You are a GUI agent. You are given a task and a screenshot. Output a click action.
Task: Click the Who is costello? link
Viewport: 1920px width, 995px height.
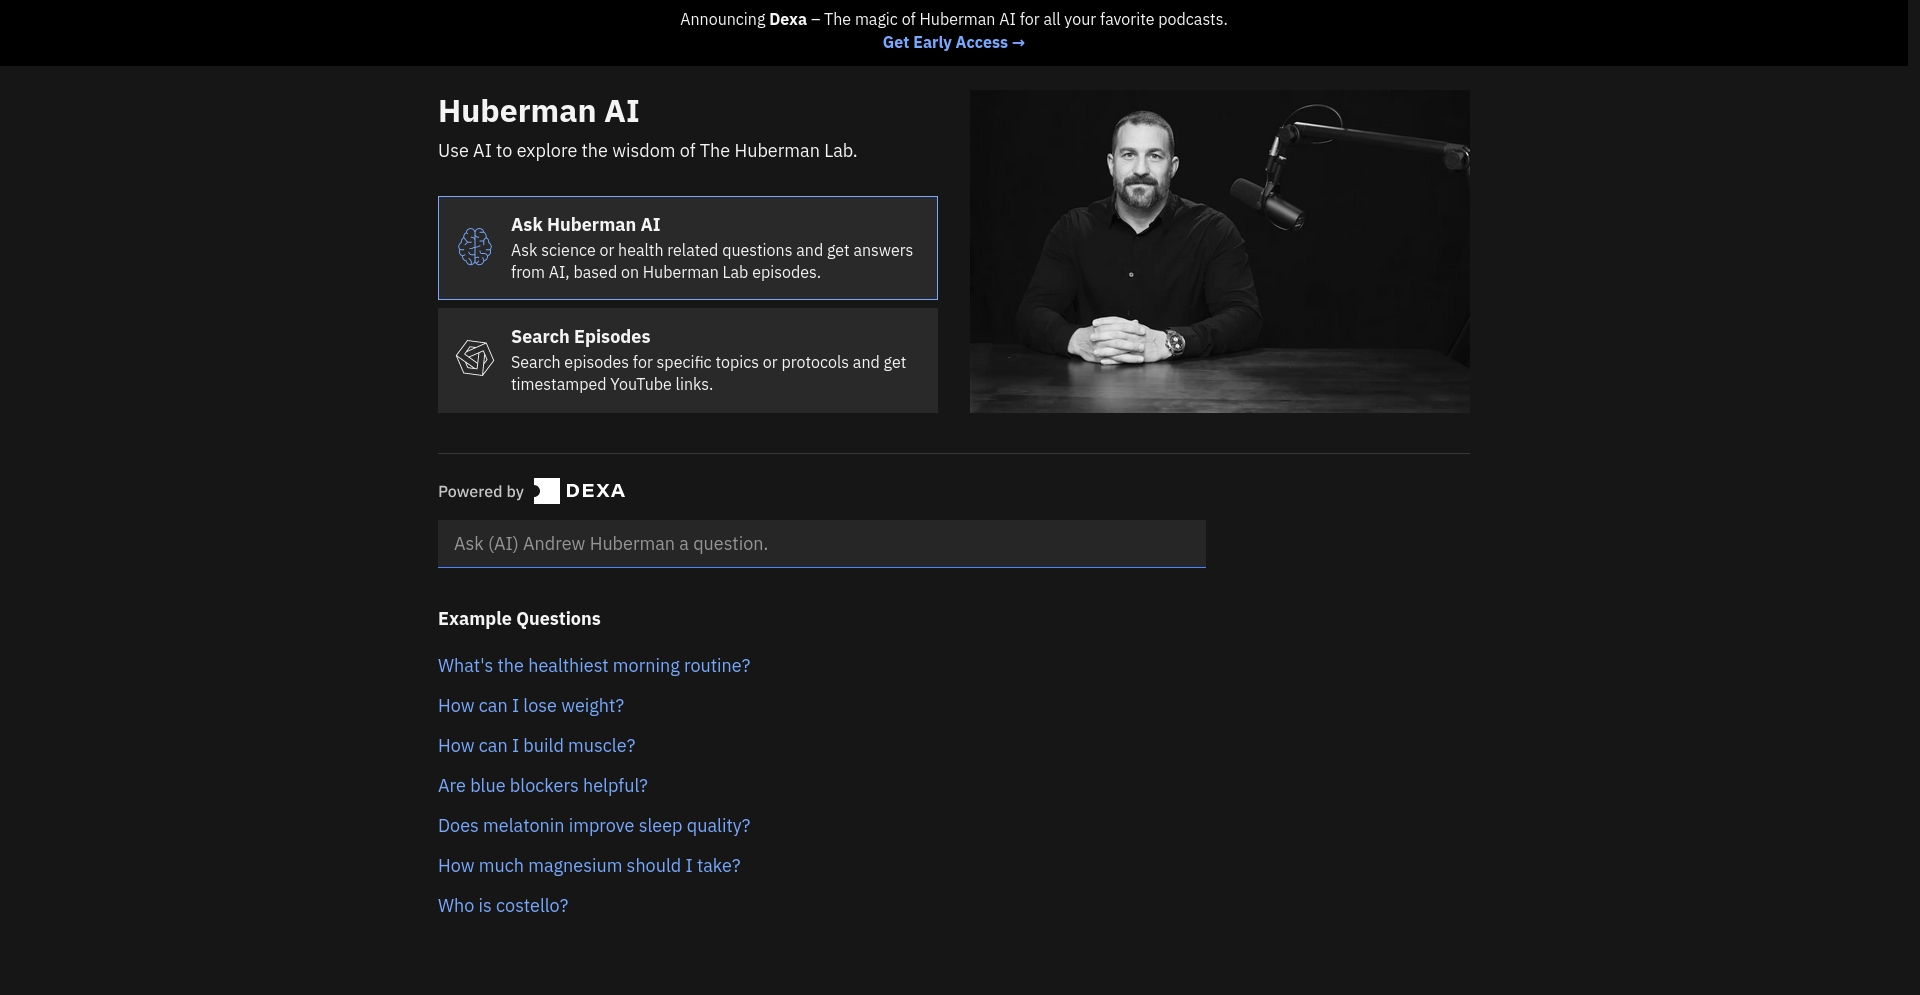coord(503,906)
